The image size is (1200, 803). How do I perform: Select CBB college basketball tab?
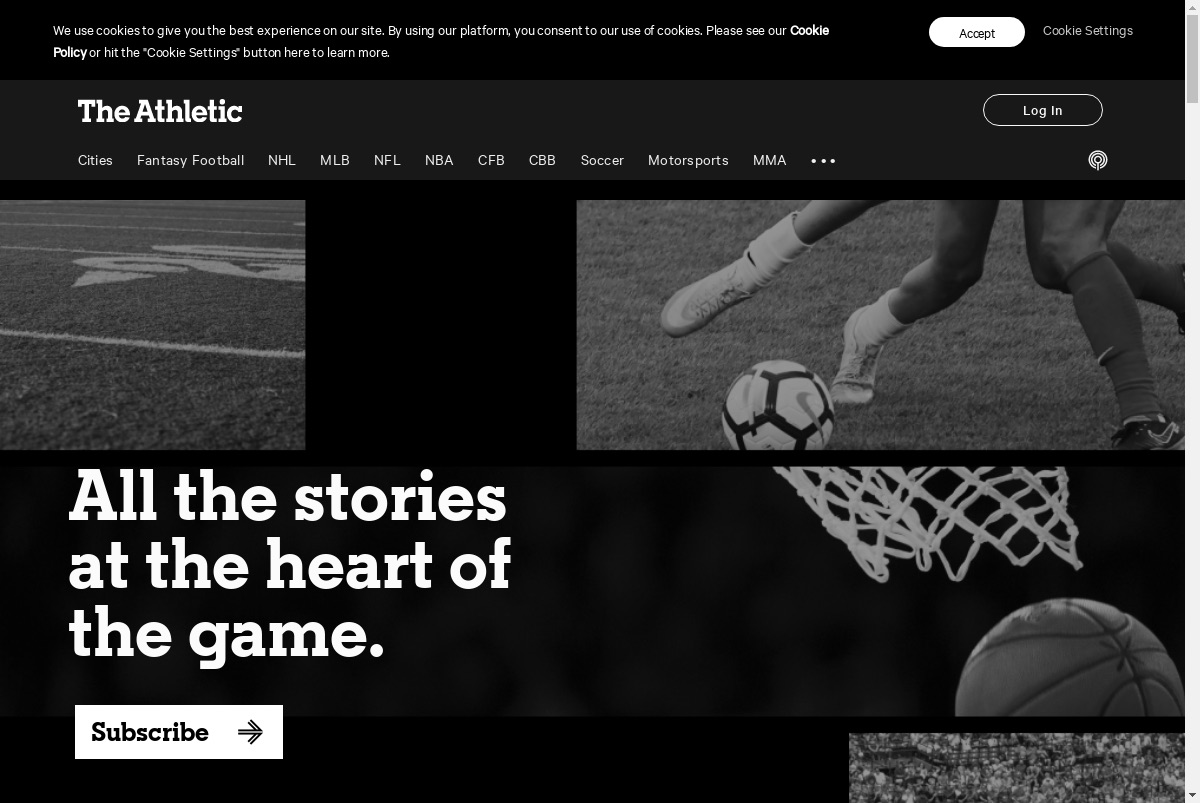point(542,160)
